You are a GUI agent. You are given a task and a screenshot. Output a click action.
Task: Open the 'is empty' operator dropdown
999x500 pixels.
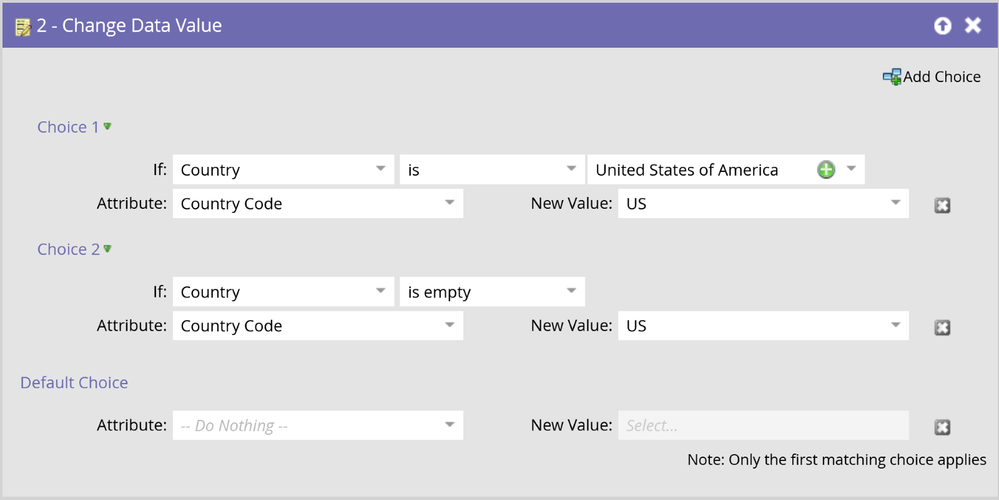571,291
